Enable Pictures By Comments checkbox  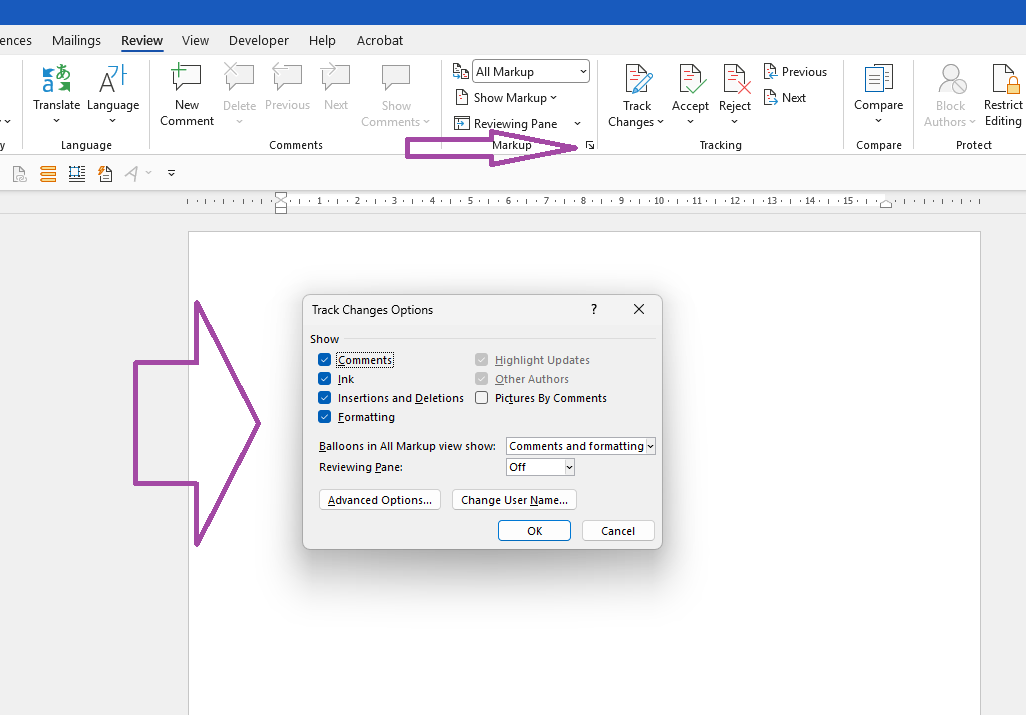(x=482, y=398)
